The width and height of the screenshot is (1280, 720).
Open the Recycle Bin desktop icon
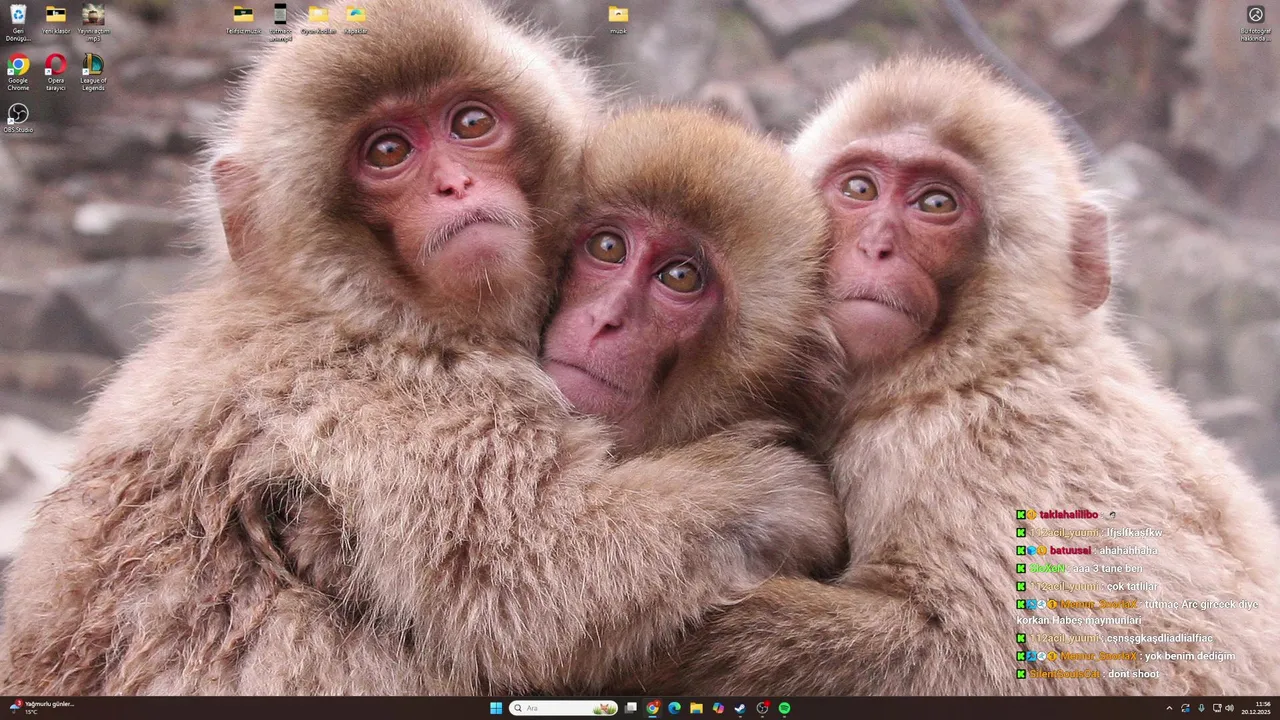18,22
